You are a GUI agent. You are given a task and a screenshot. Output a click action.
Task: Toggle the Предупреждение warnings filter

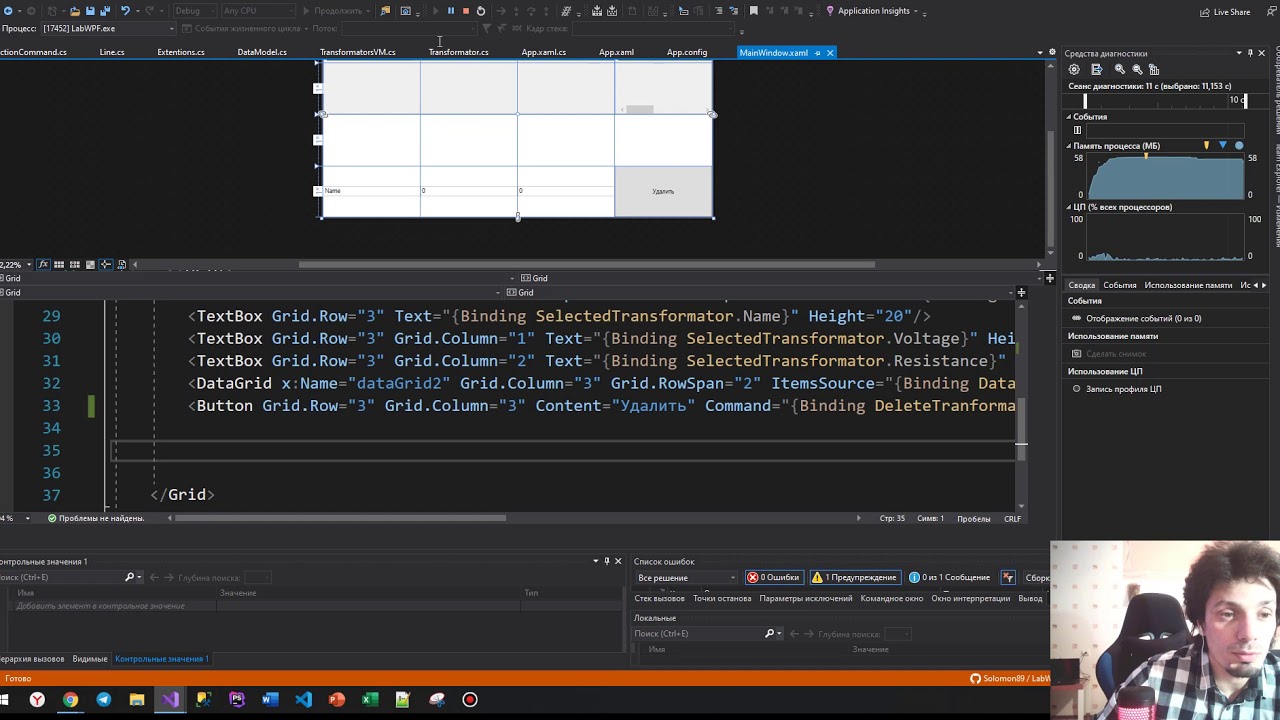[854, 577]
